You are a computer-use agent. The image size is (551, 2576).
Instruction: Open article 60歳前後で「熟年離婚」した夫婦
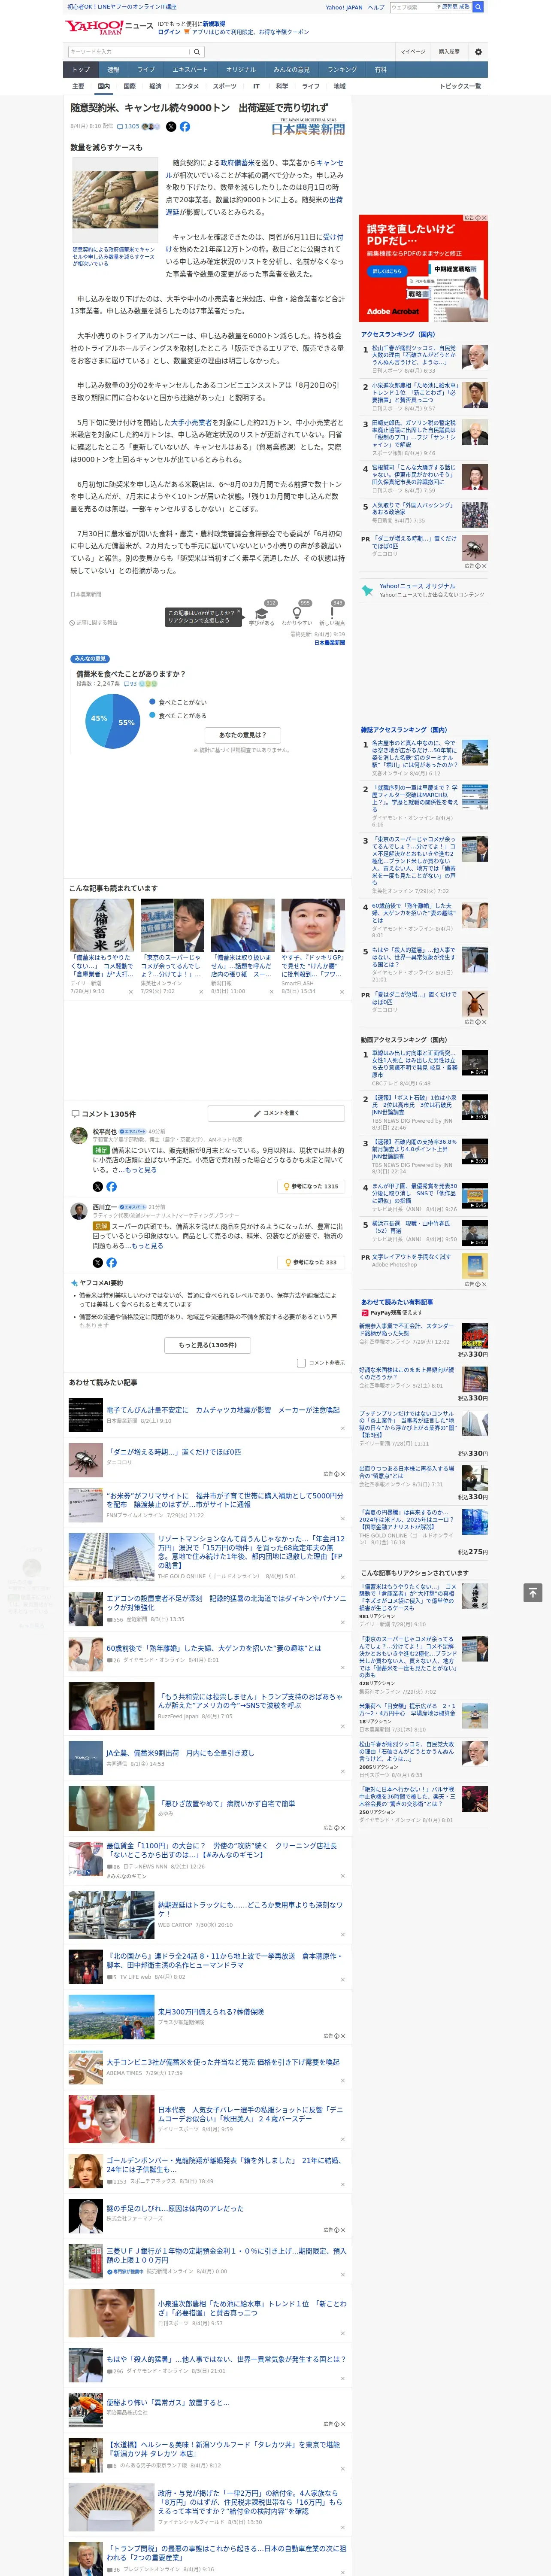click(x=214, y=1648)
